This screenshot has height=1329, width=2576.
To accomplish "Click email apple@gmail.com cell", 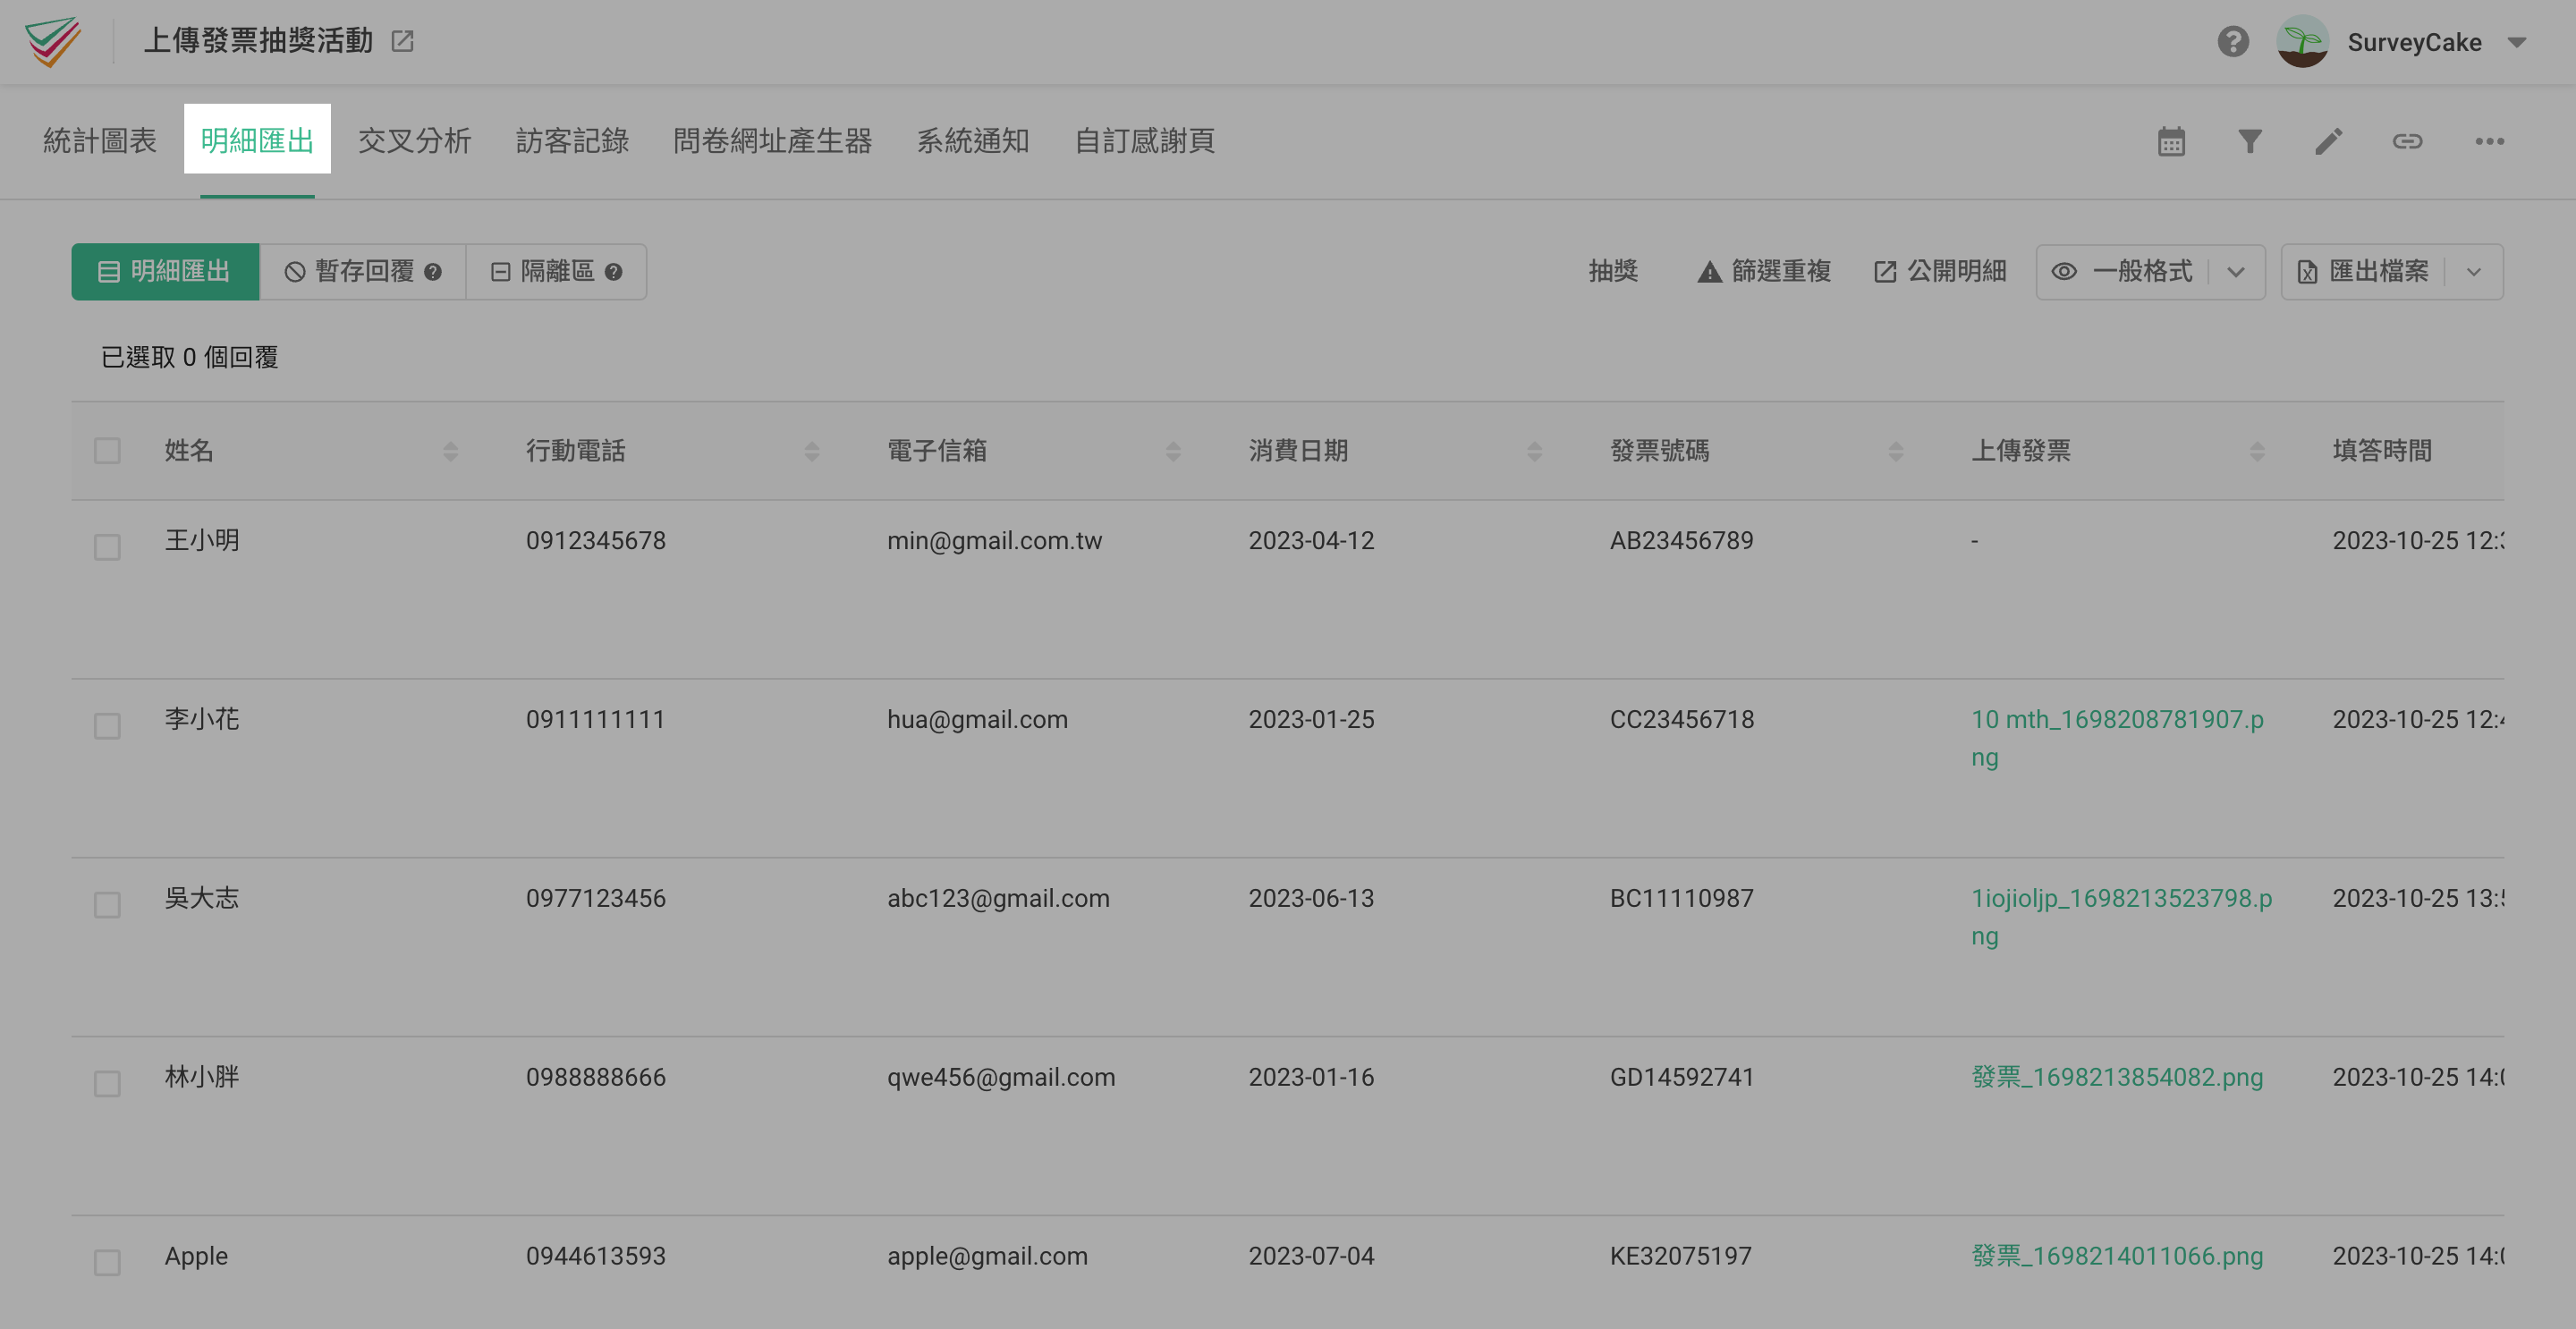I will pos(988,1257).
